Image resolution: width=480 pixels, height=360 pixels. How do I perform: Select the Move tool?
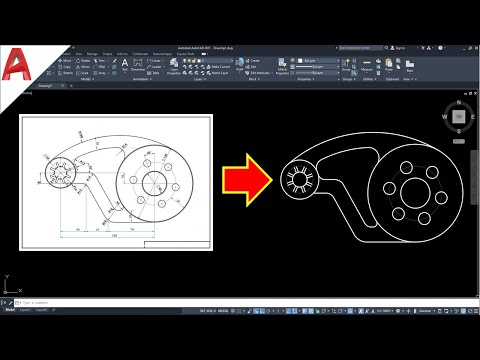coord(65,61)
